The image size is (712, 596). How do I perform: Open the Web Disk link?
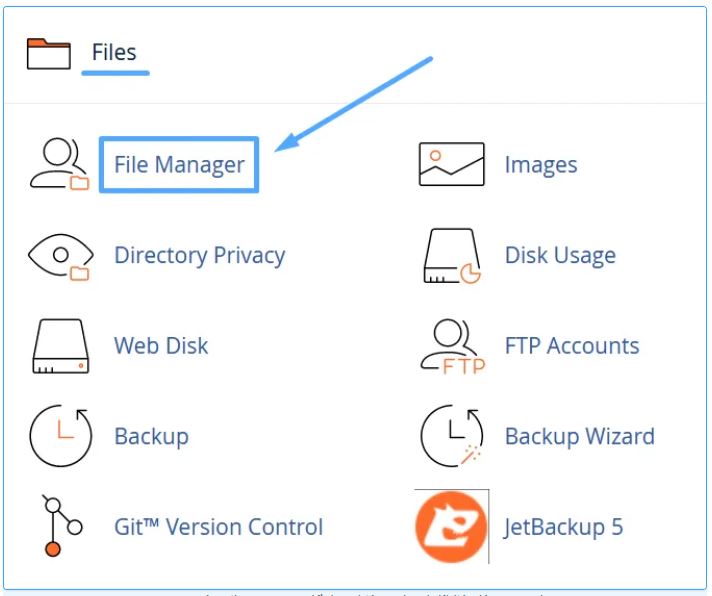(161, 346)
